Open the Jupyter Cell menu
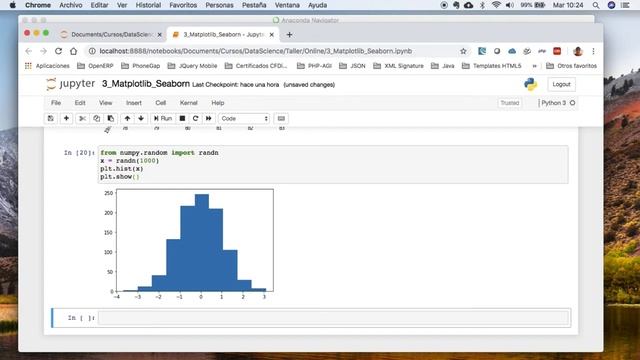 (160, 103)
